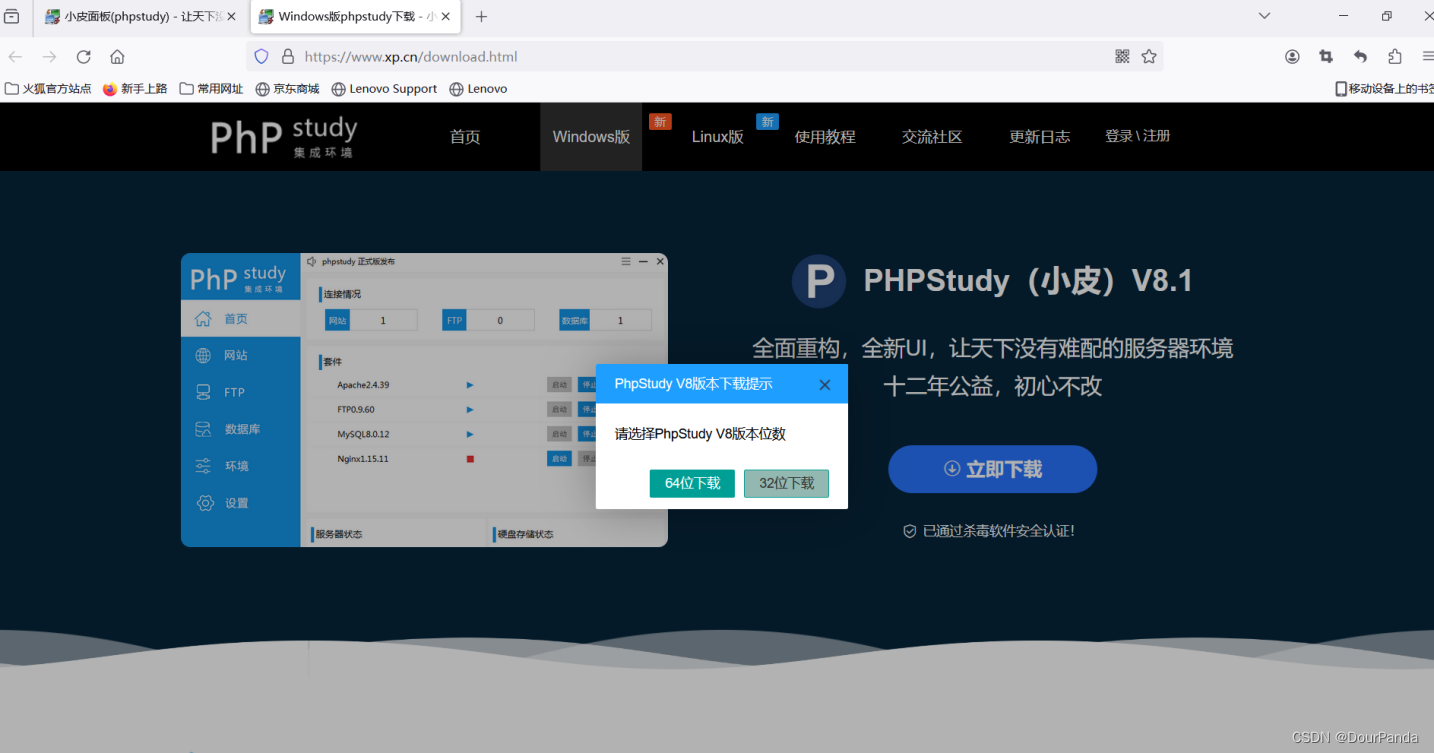
Task: Open the Lenovo bookmark
Action: (x=478, y=89)
